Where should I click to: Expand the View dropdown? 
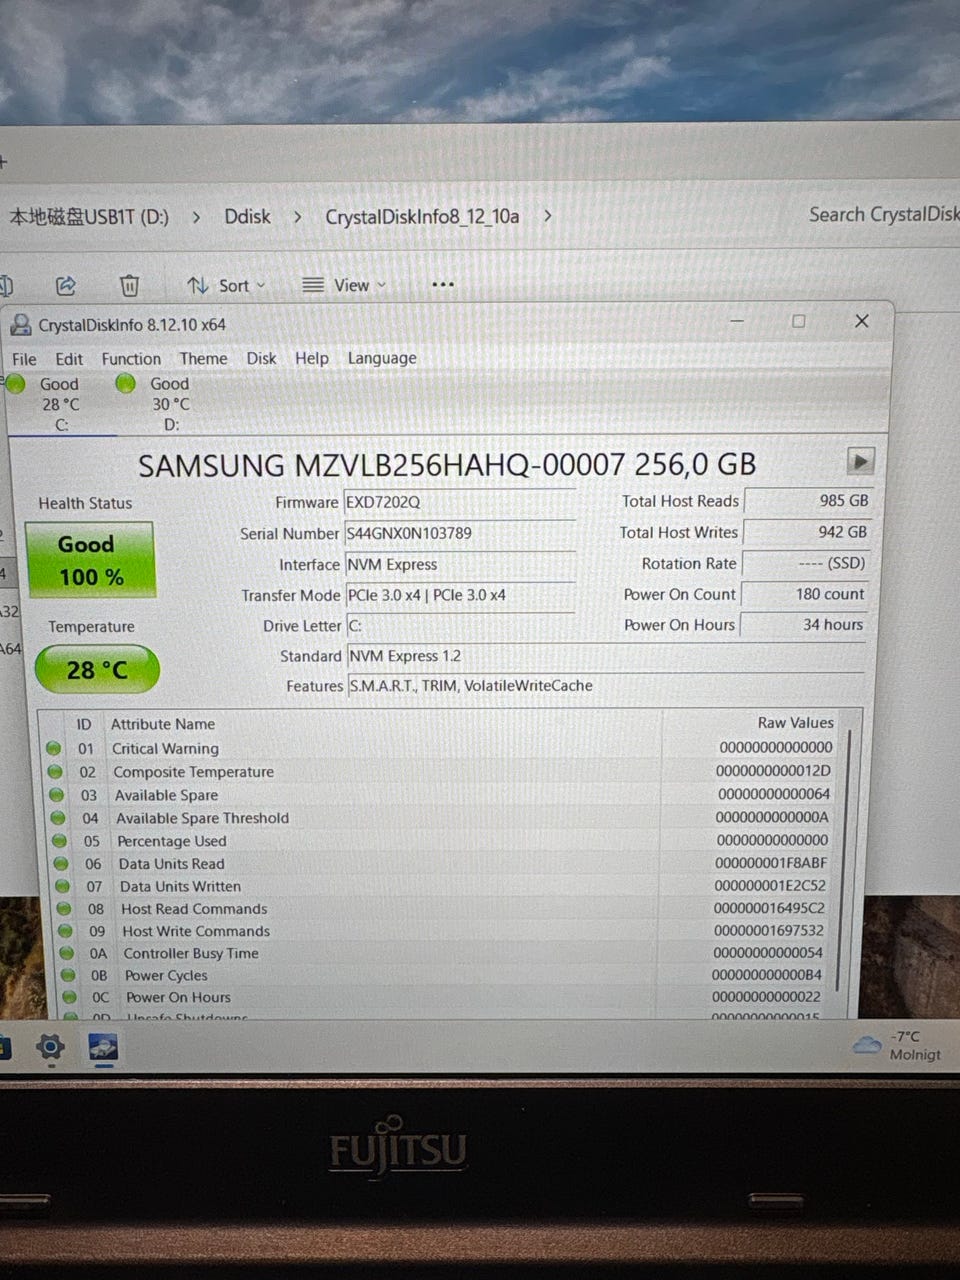click(x=344, y=286)
